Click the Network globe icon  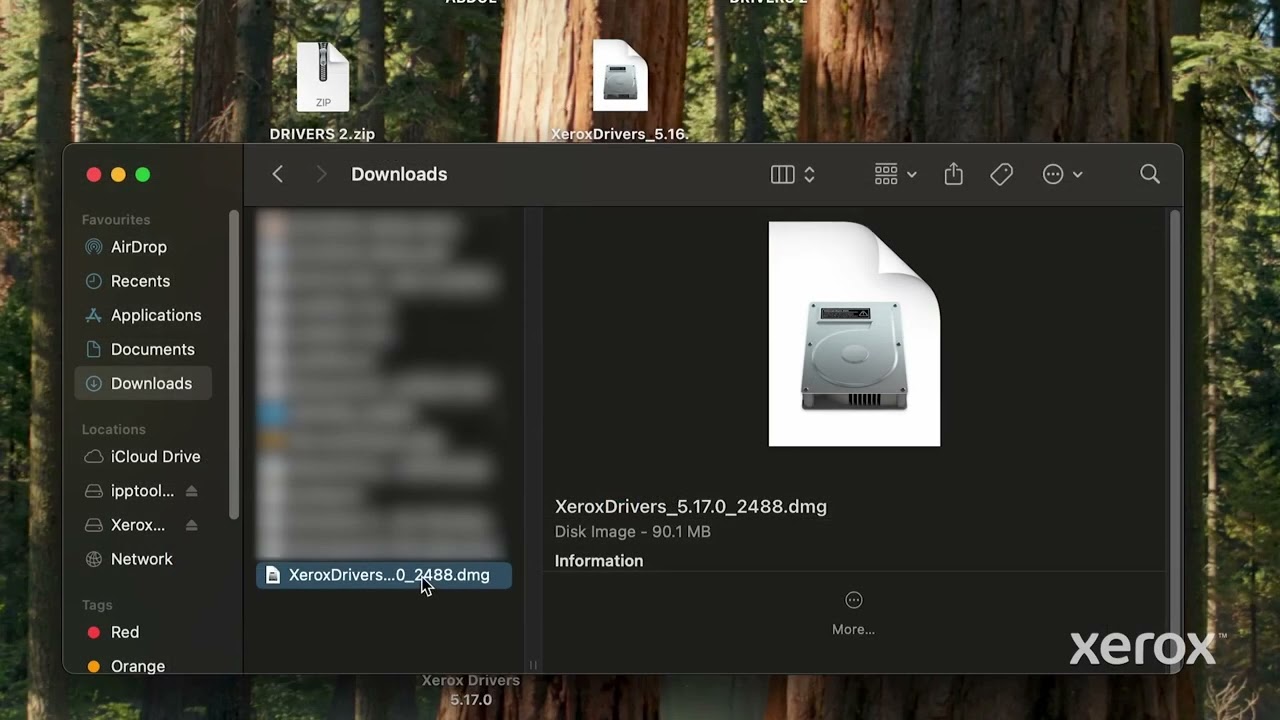tap(94, 559)
